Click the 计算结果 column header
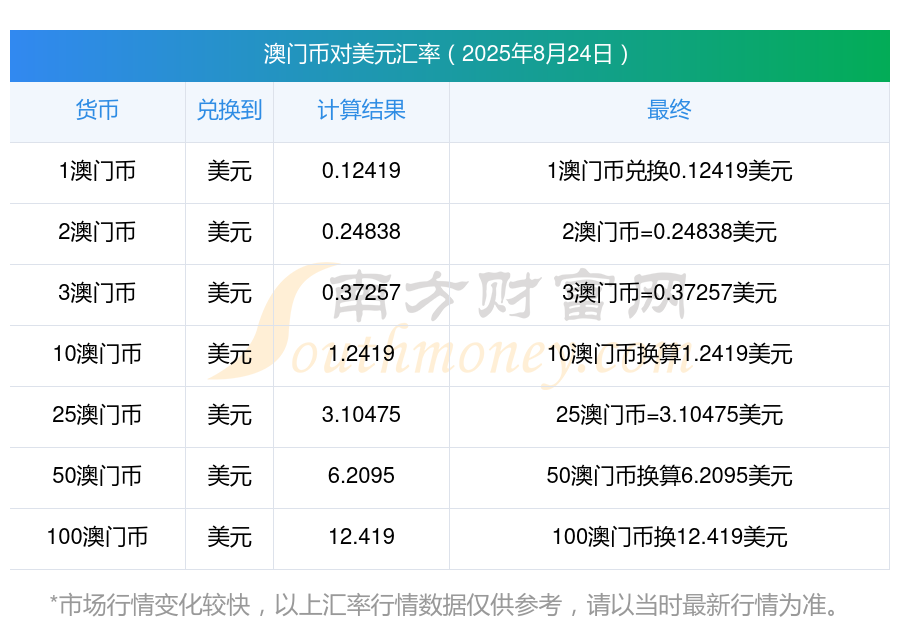900x636 pixels. [361, 110]
